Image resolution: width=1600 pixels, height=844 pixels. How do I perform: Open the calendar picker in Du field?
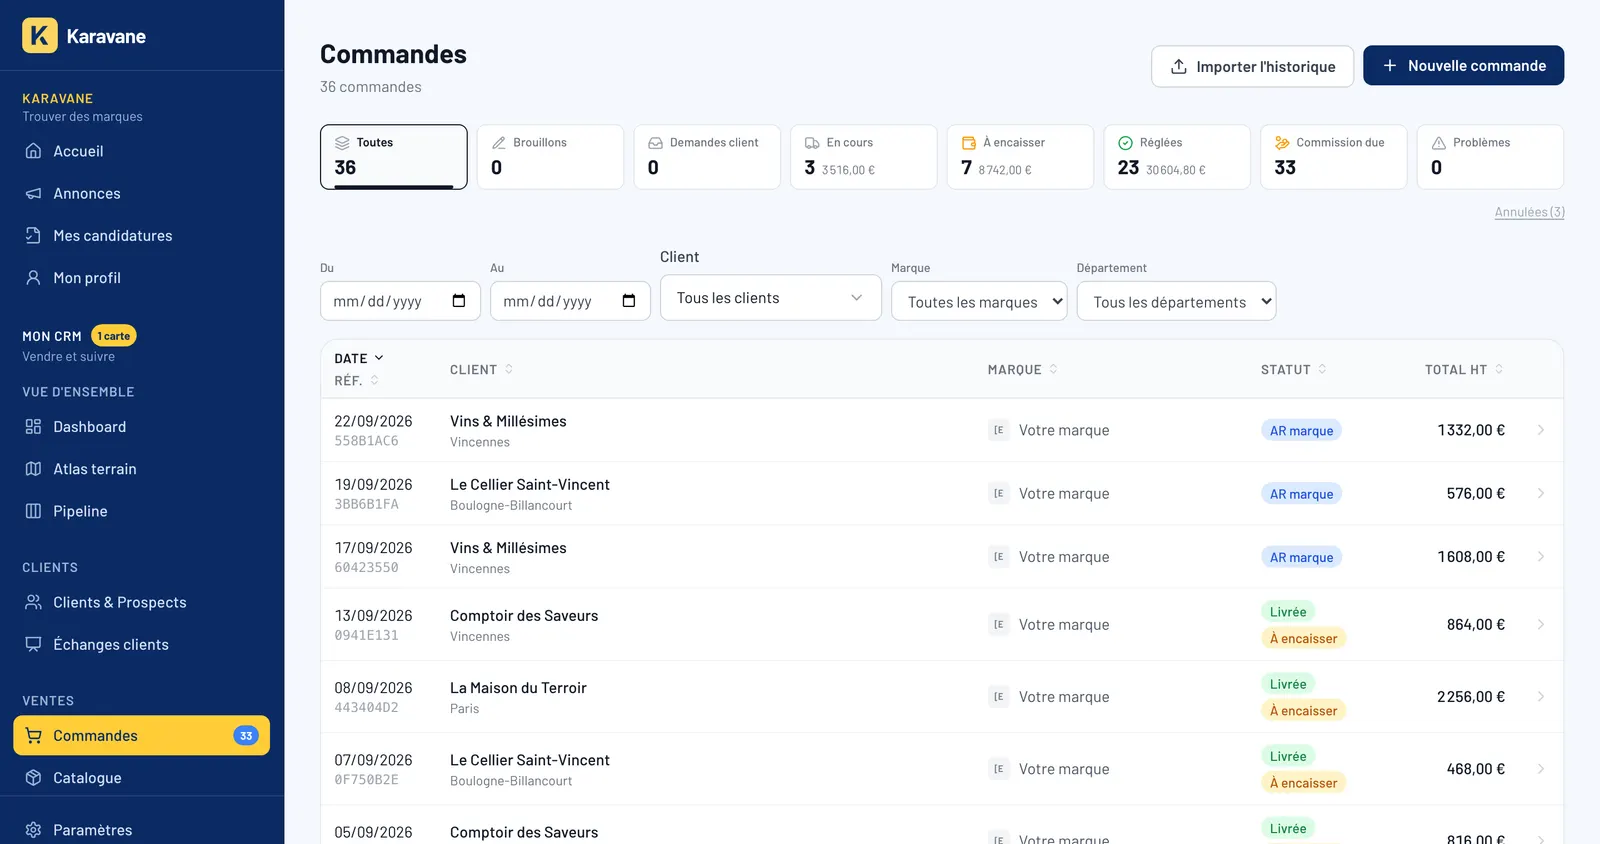(x=459, y=301)
